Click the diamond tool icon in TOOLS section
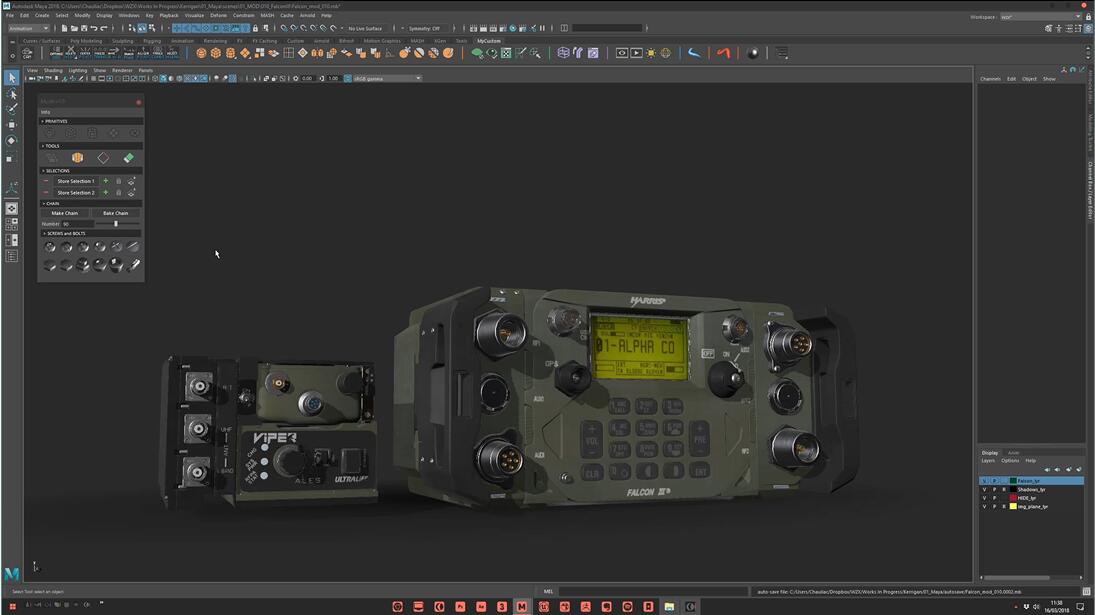The image size is (1095, 615). pos(103,158)
